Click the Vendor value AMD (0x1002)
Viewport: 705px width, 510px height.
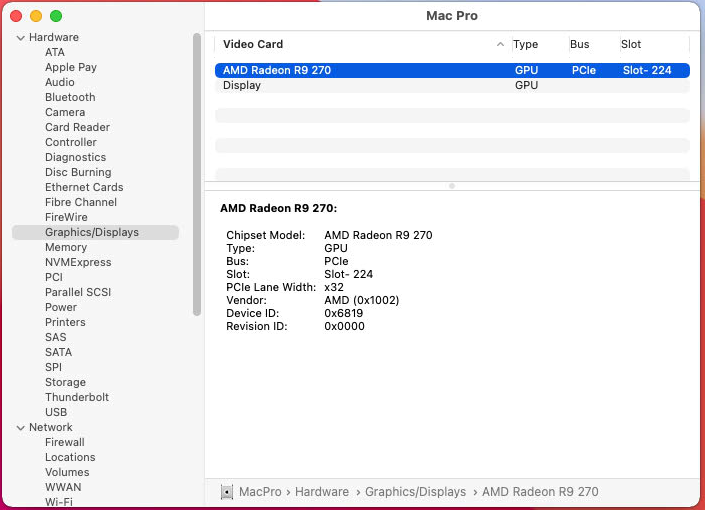point(361,300)
